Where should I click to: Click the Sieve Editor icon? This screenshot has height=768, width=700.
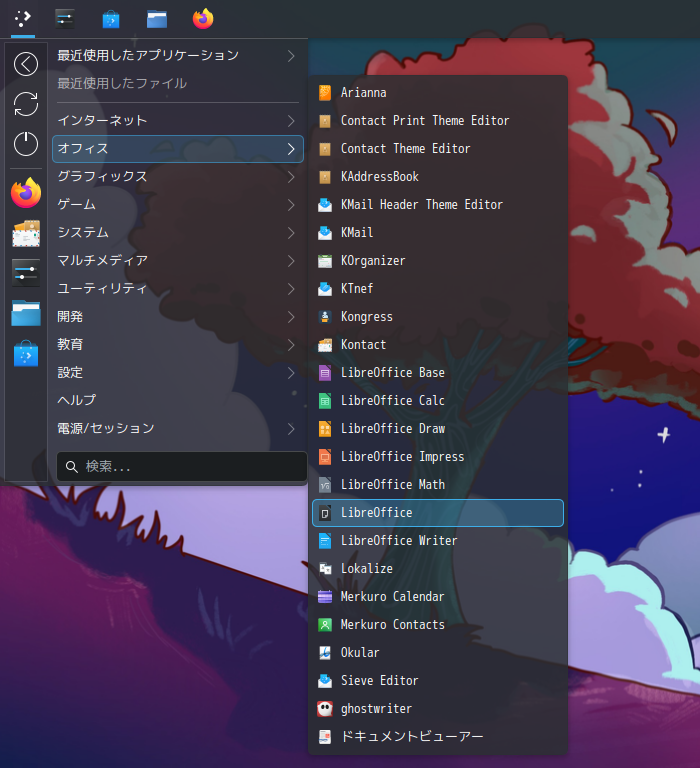coord(325,681)
